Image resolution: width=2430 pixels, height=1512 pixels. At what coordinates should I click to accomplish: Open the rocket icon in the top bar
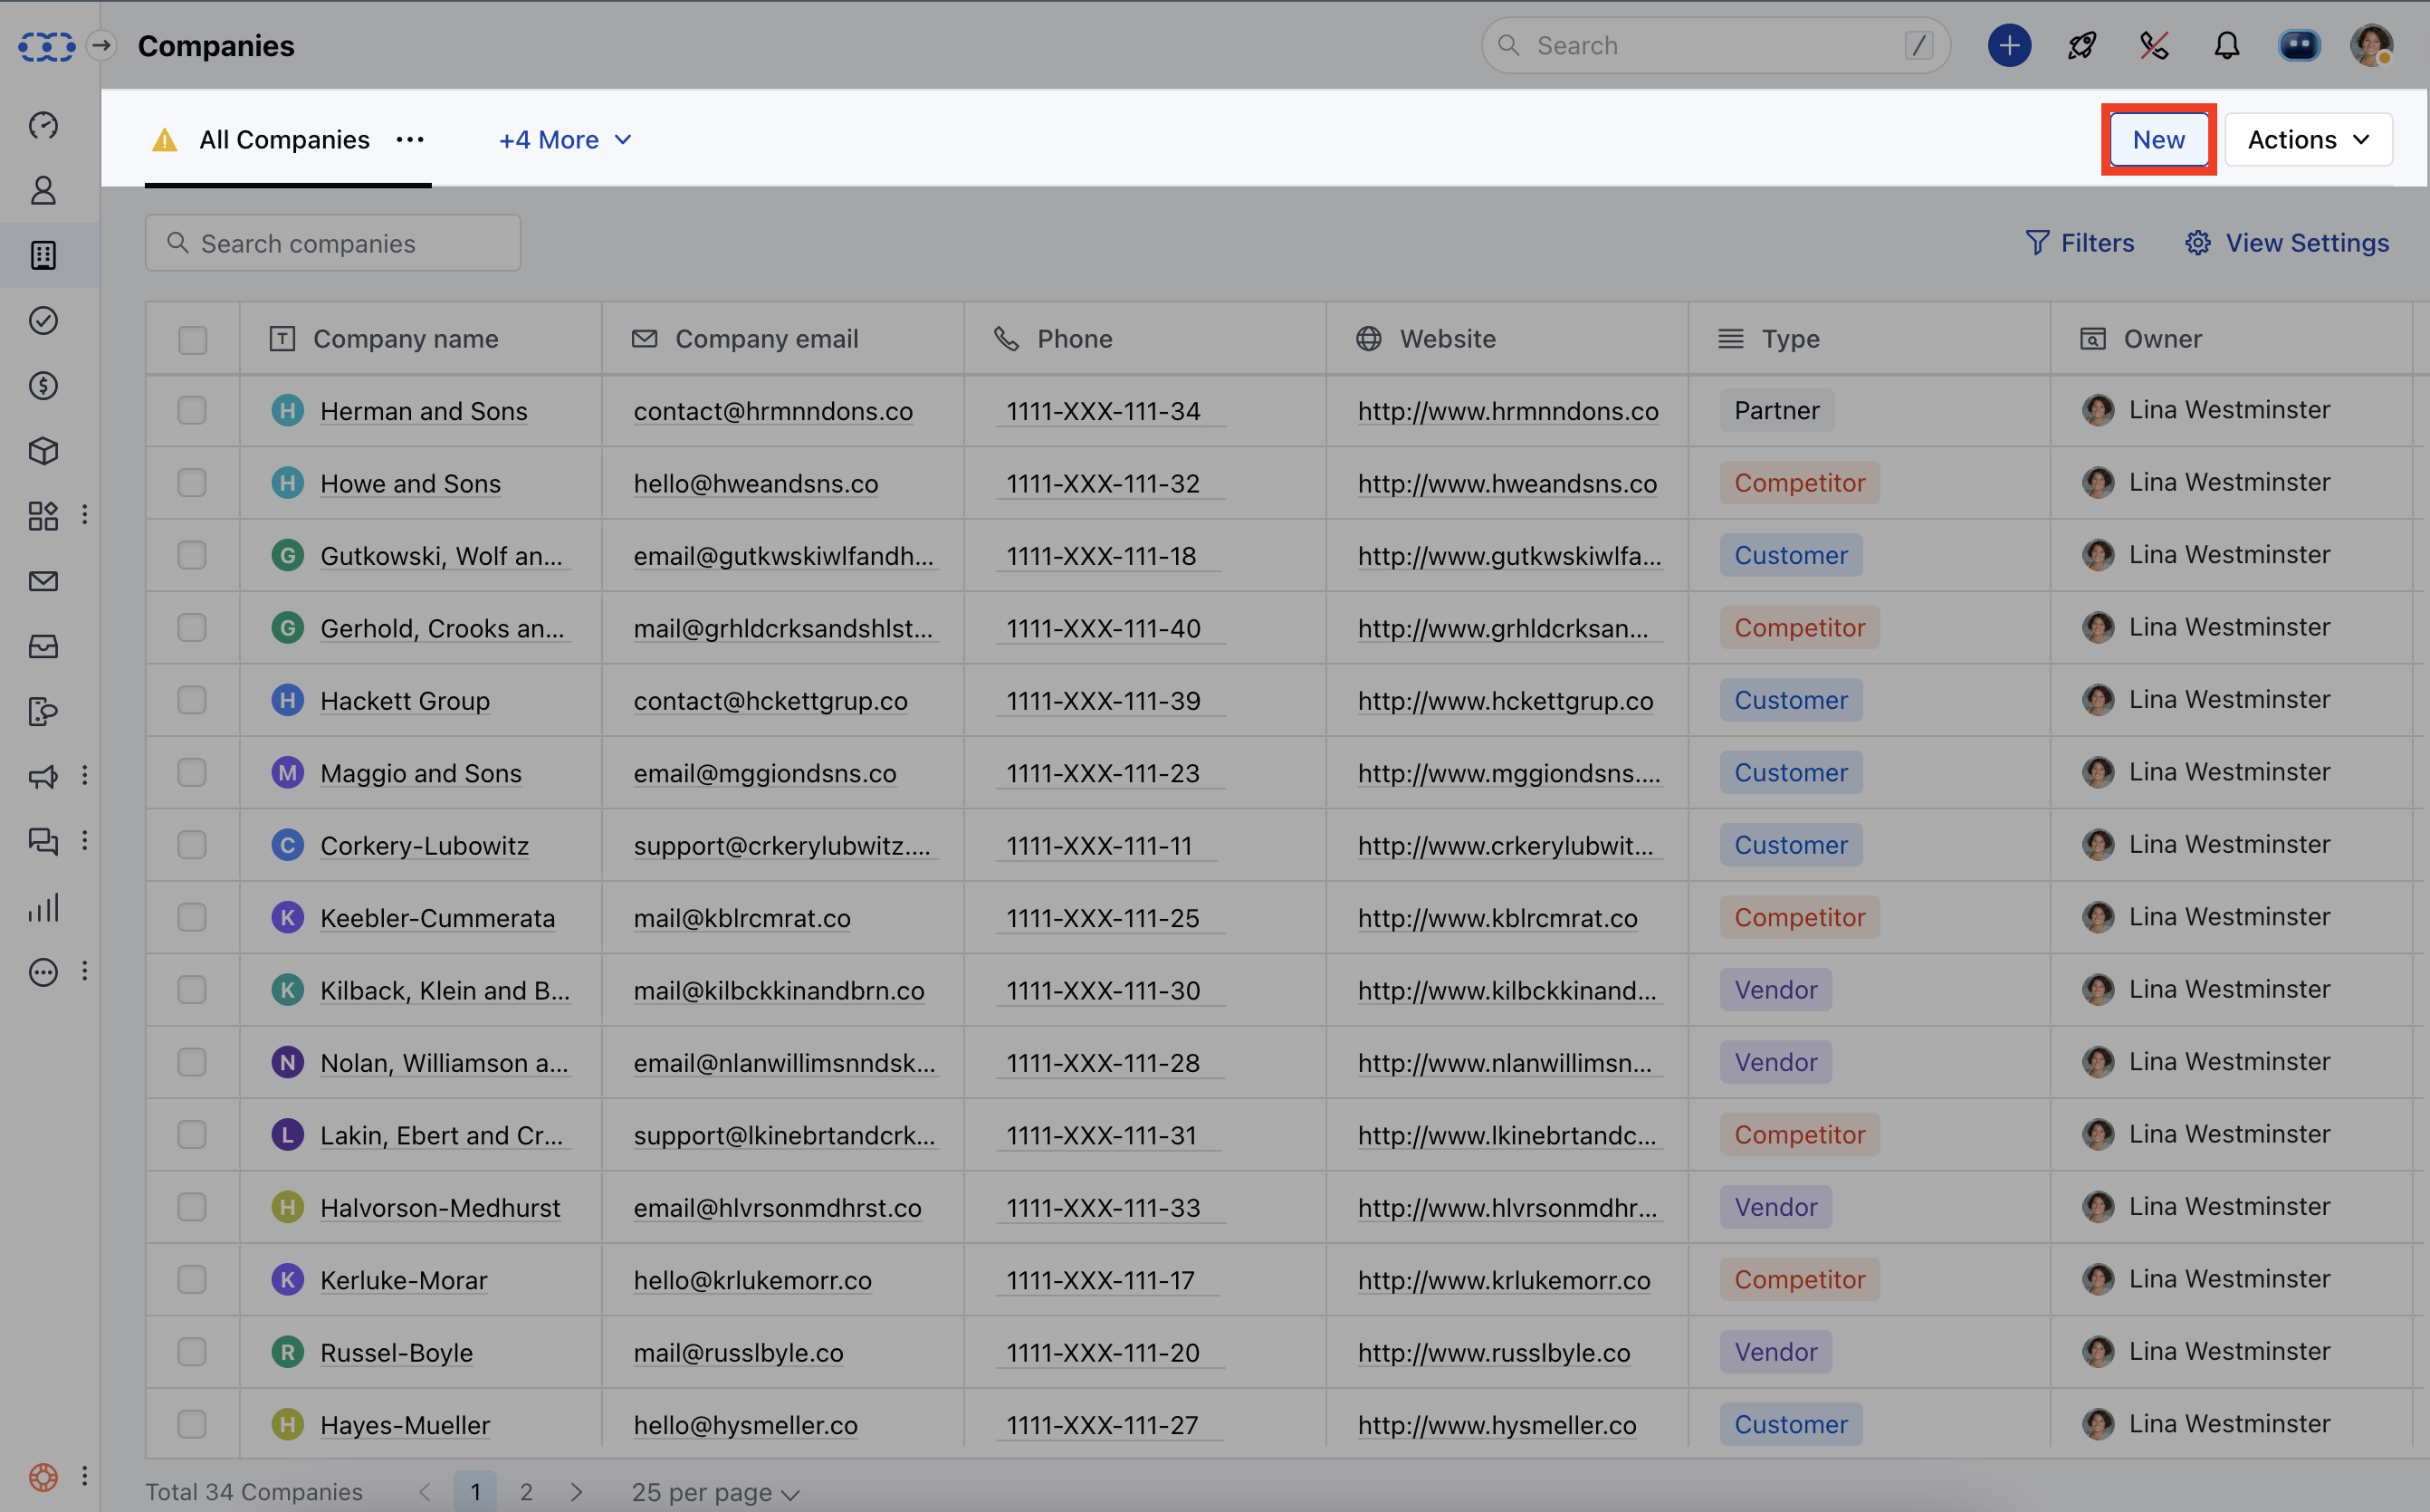(2082, 45)
